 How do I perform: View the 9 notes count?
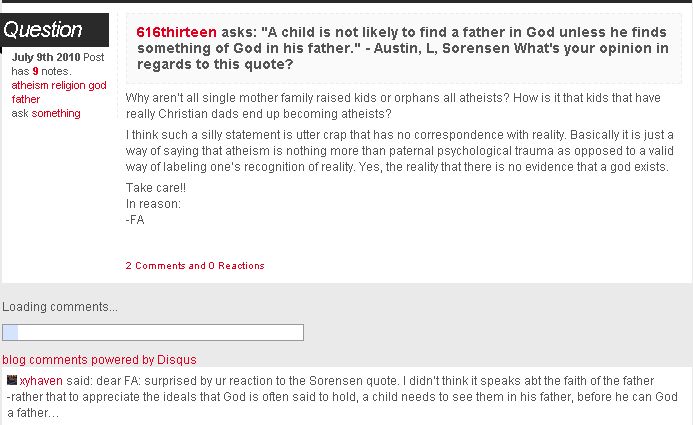click(36, 71)
